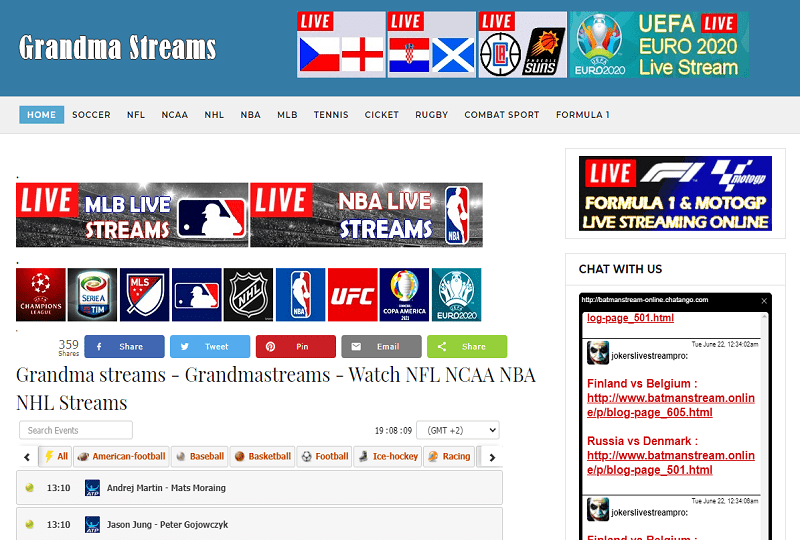Screen dimensions: 800x540
Task: Share the page on Facebook
Action: coord(124,347)
